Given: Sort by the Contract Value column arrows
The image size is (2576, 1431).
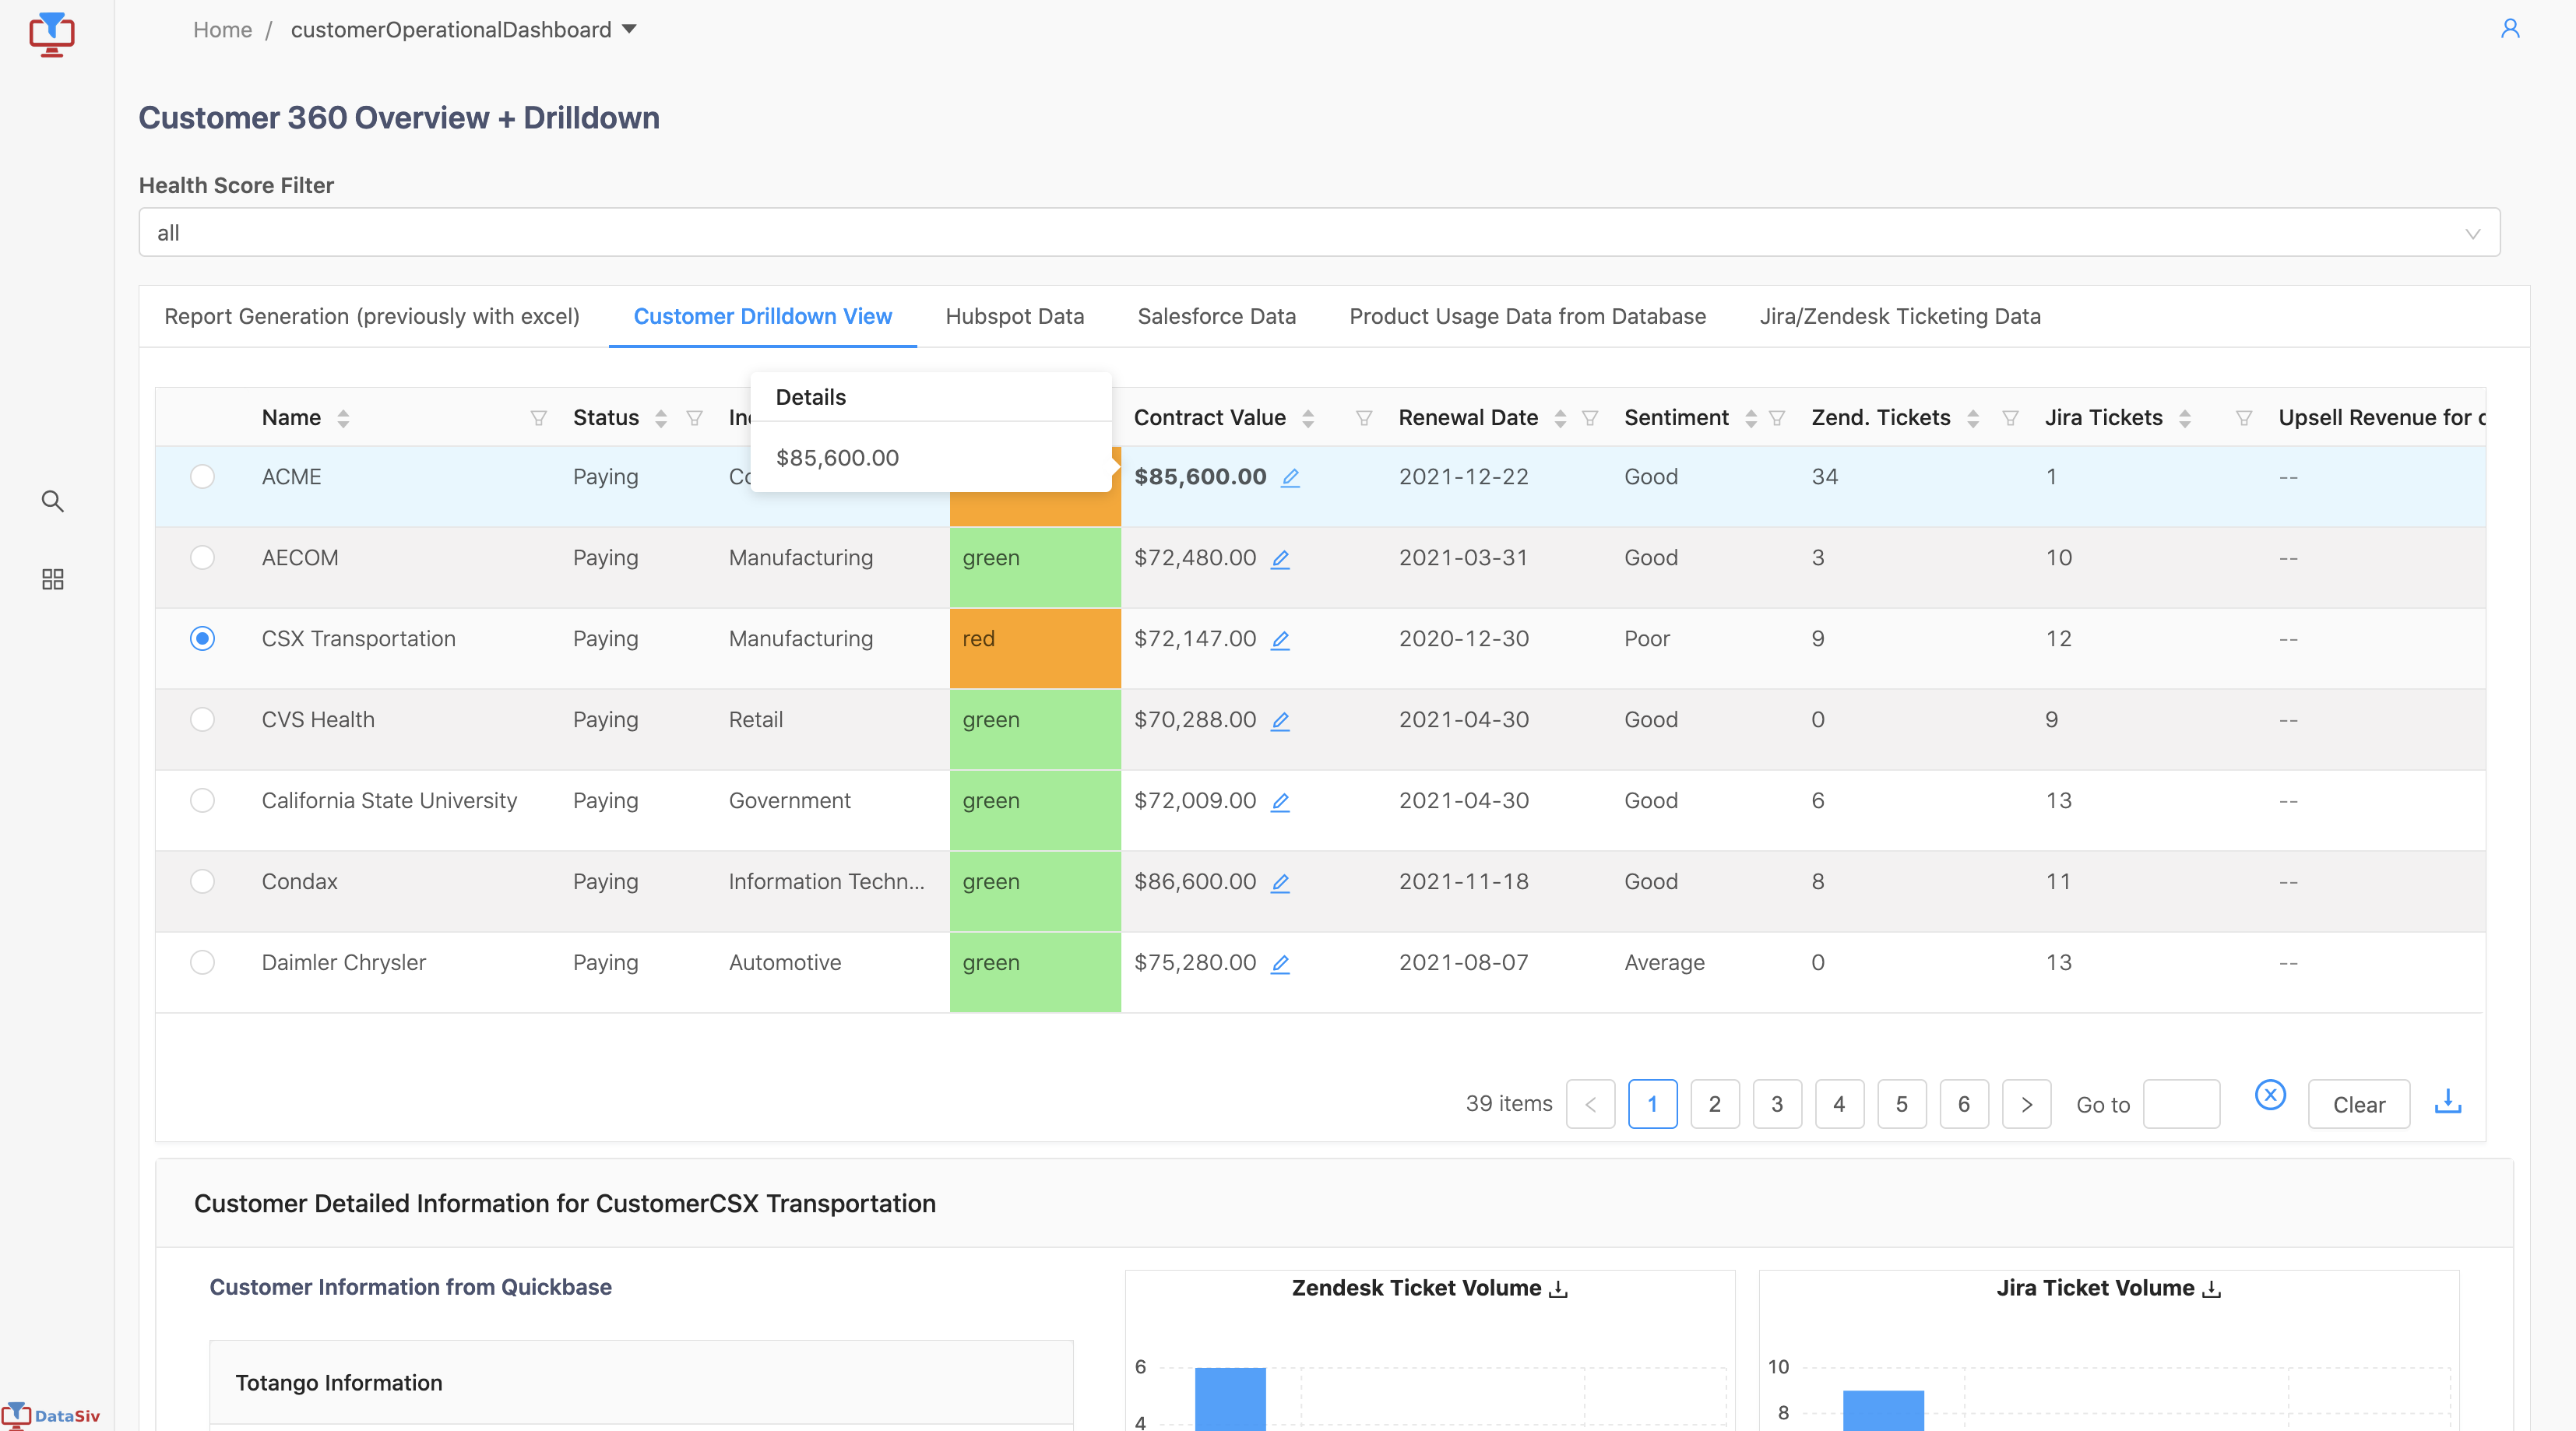Looking at the screenshot, I should click(x=1308, y=418).
